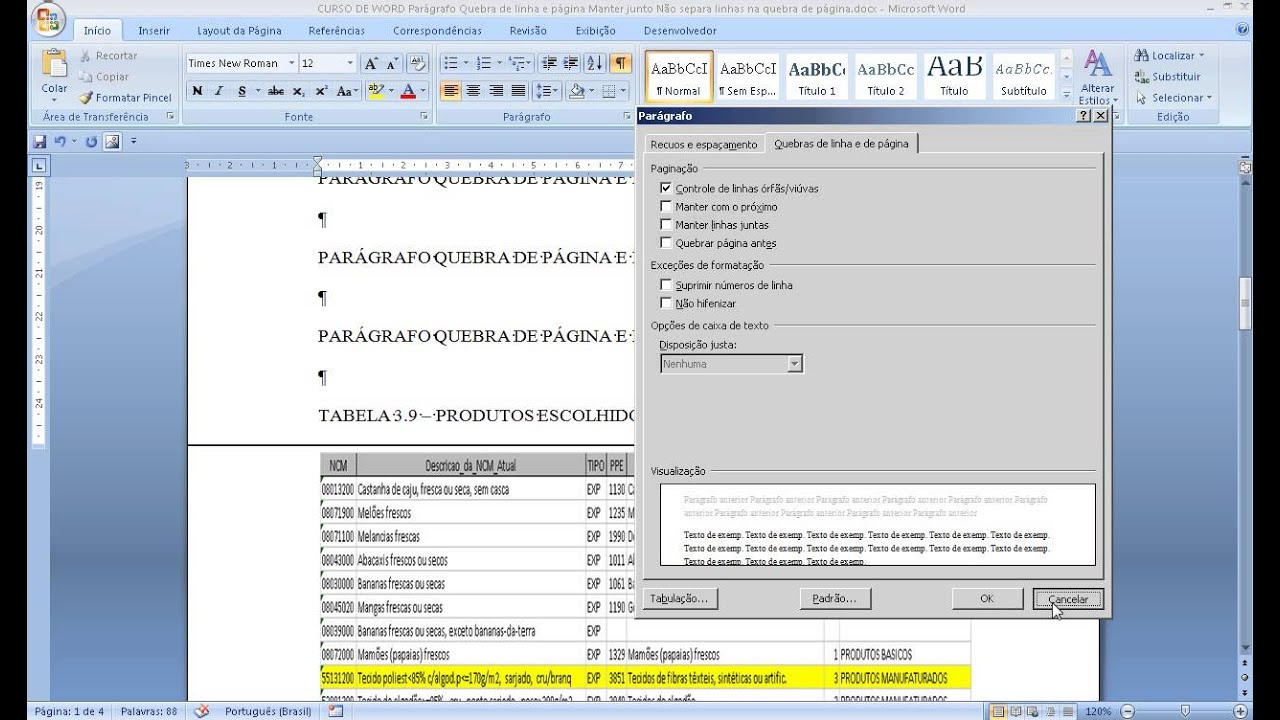
Task: Click the OK button in Parágrafo dialog
Action: tap(987, 599)
